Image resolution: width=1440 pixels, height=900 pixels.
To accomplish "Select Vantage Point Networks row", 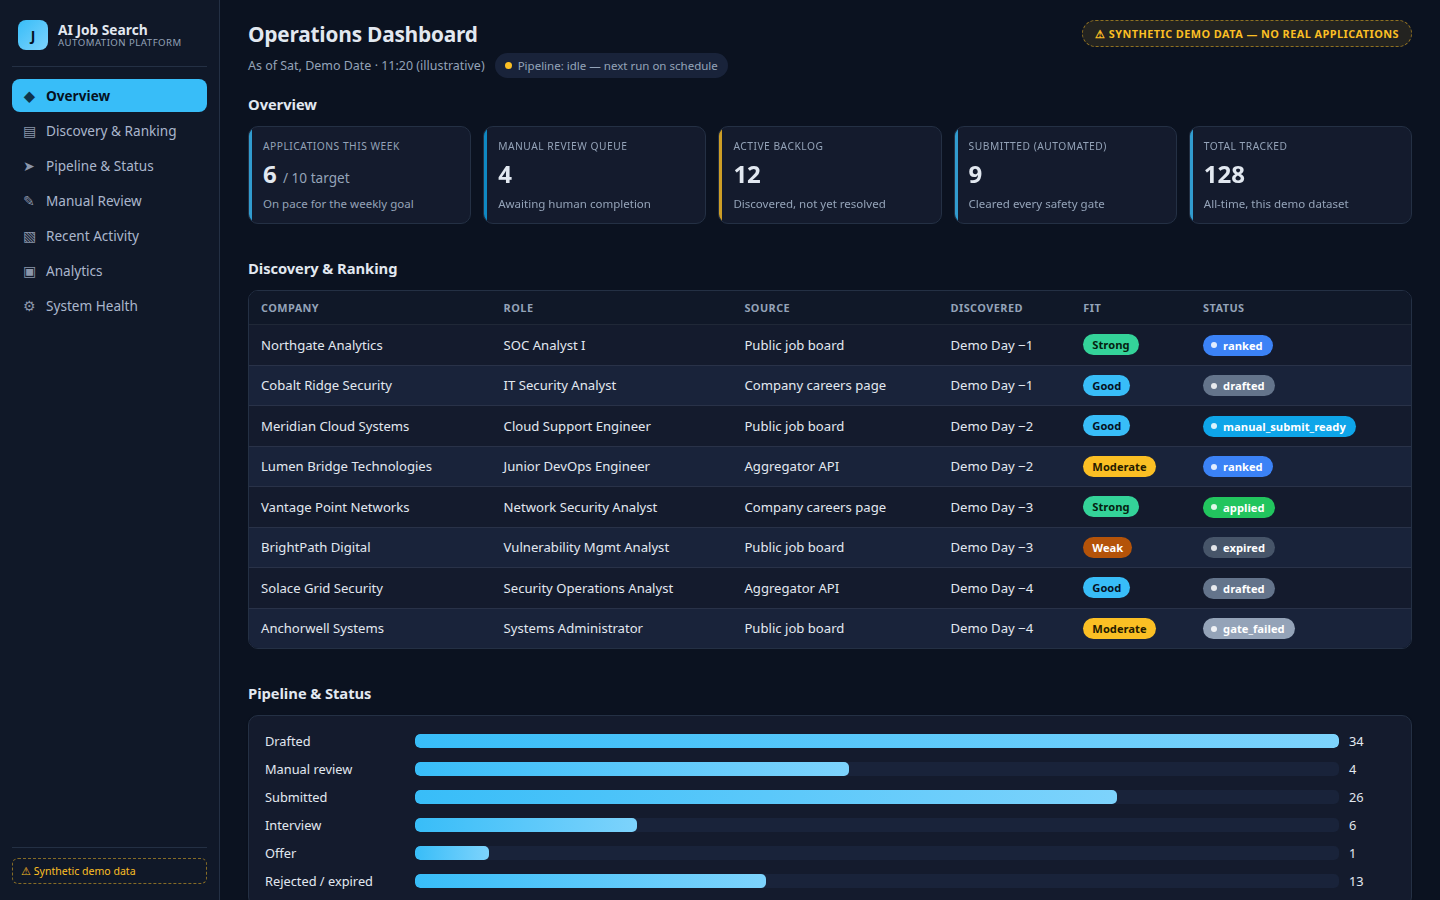I will pos(830,507).
